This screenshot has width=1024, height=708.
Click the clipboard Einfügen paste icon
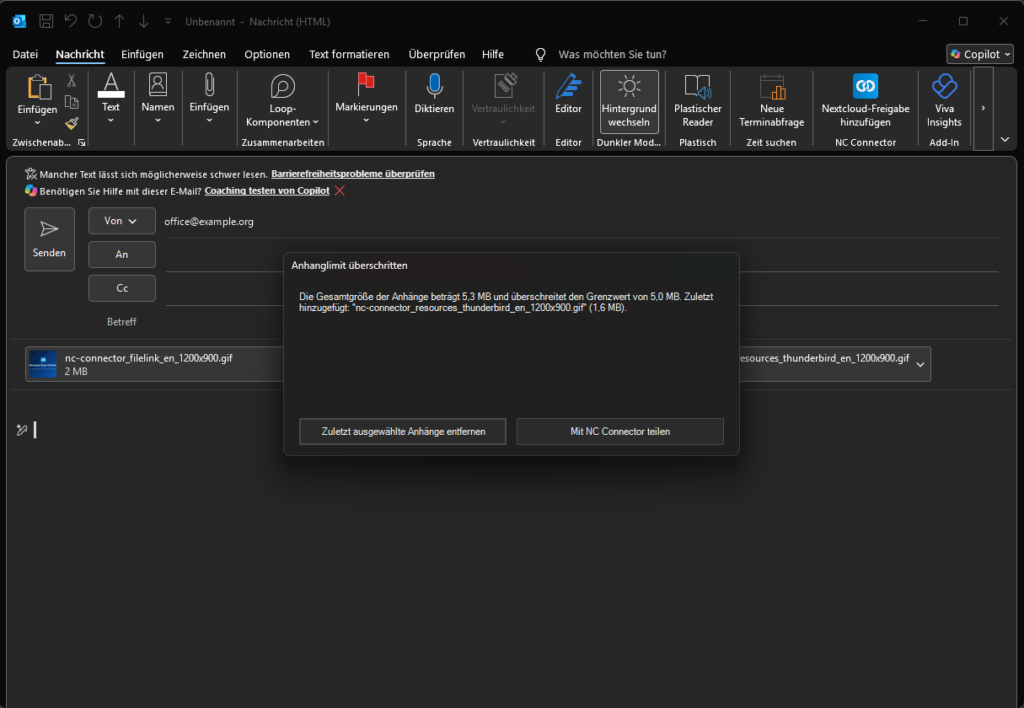click(38, 88)
